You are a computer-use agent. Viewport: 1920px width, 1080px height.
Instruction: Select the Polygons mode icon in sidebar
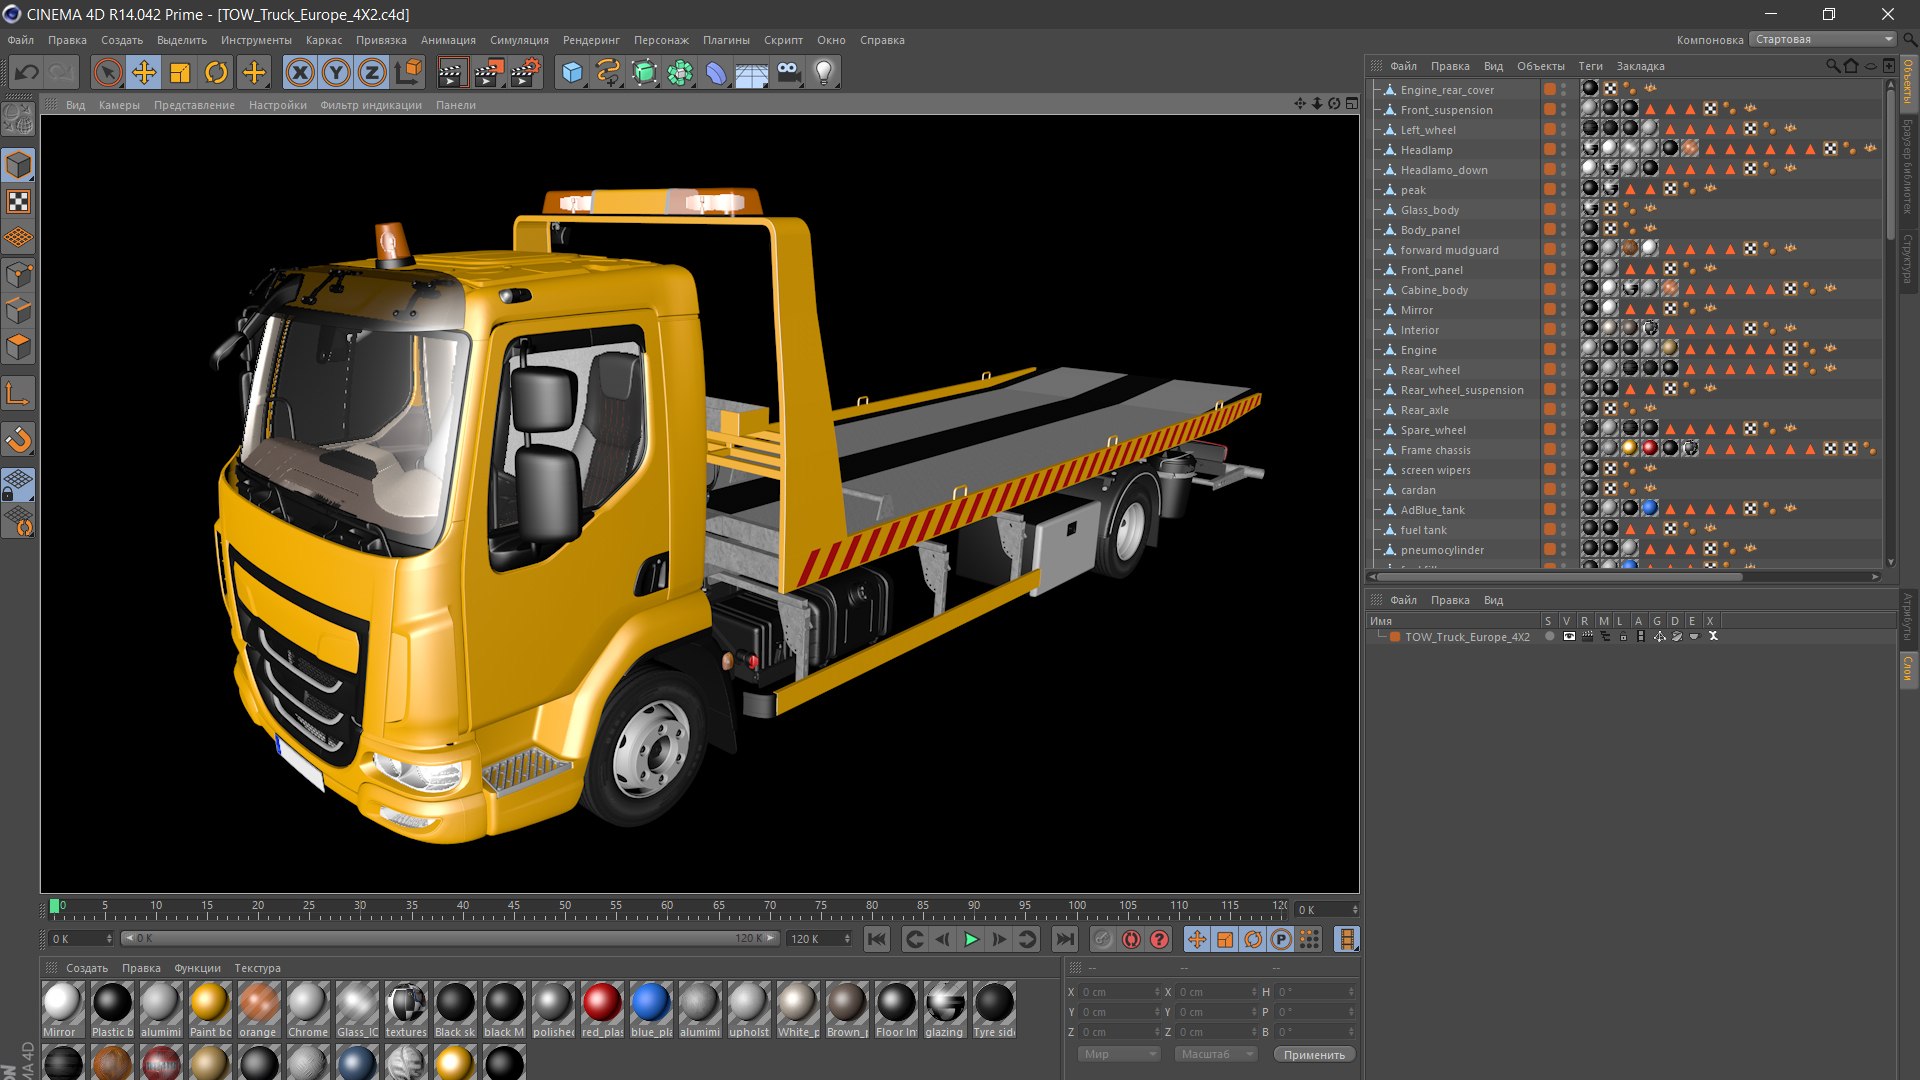[x=19, y=348]
